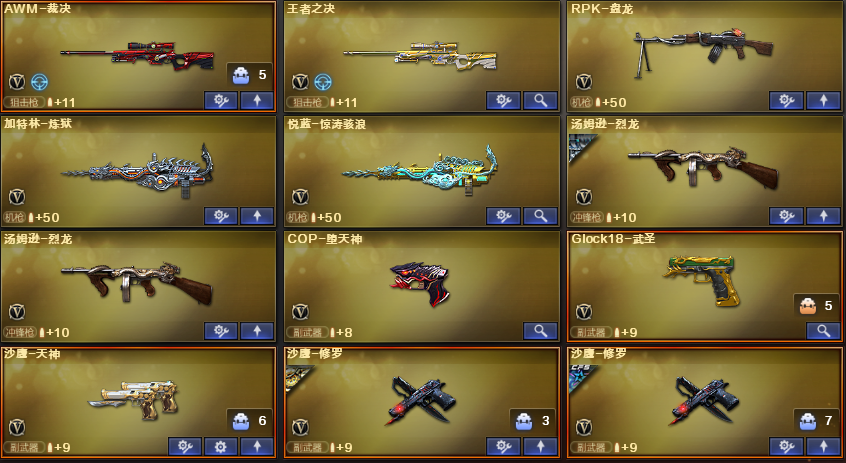Click the magnifier on Glock18-武圣 card
846x463 pixels.
(x=823, y=331)
